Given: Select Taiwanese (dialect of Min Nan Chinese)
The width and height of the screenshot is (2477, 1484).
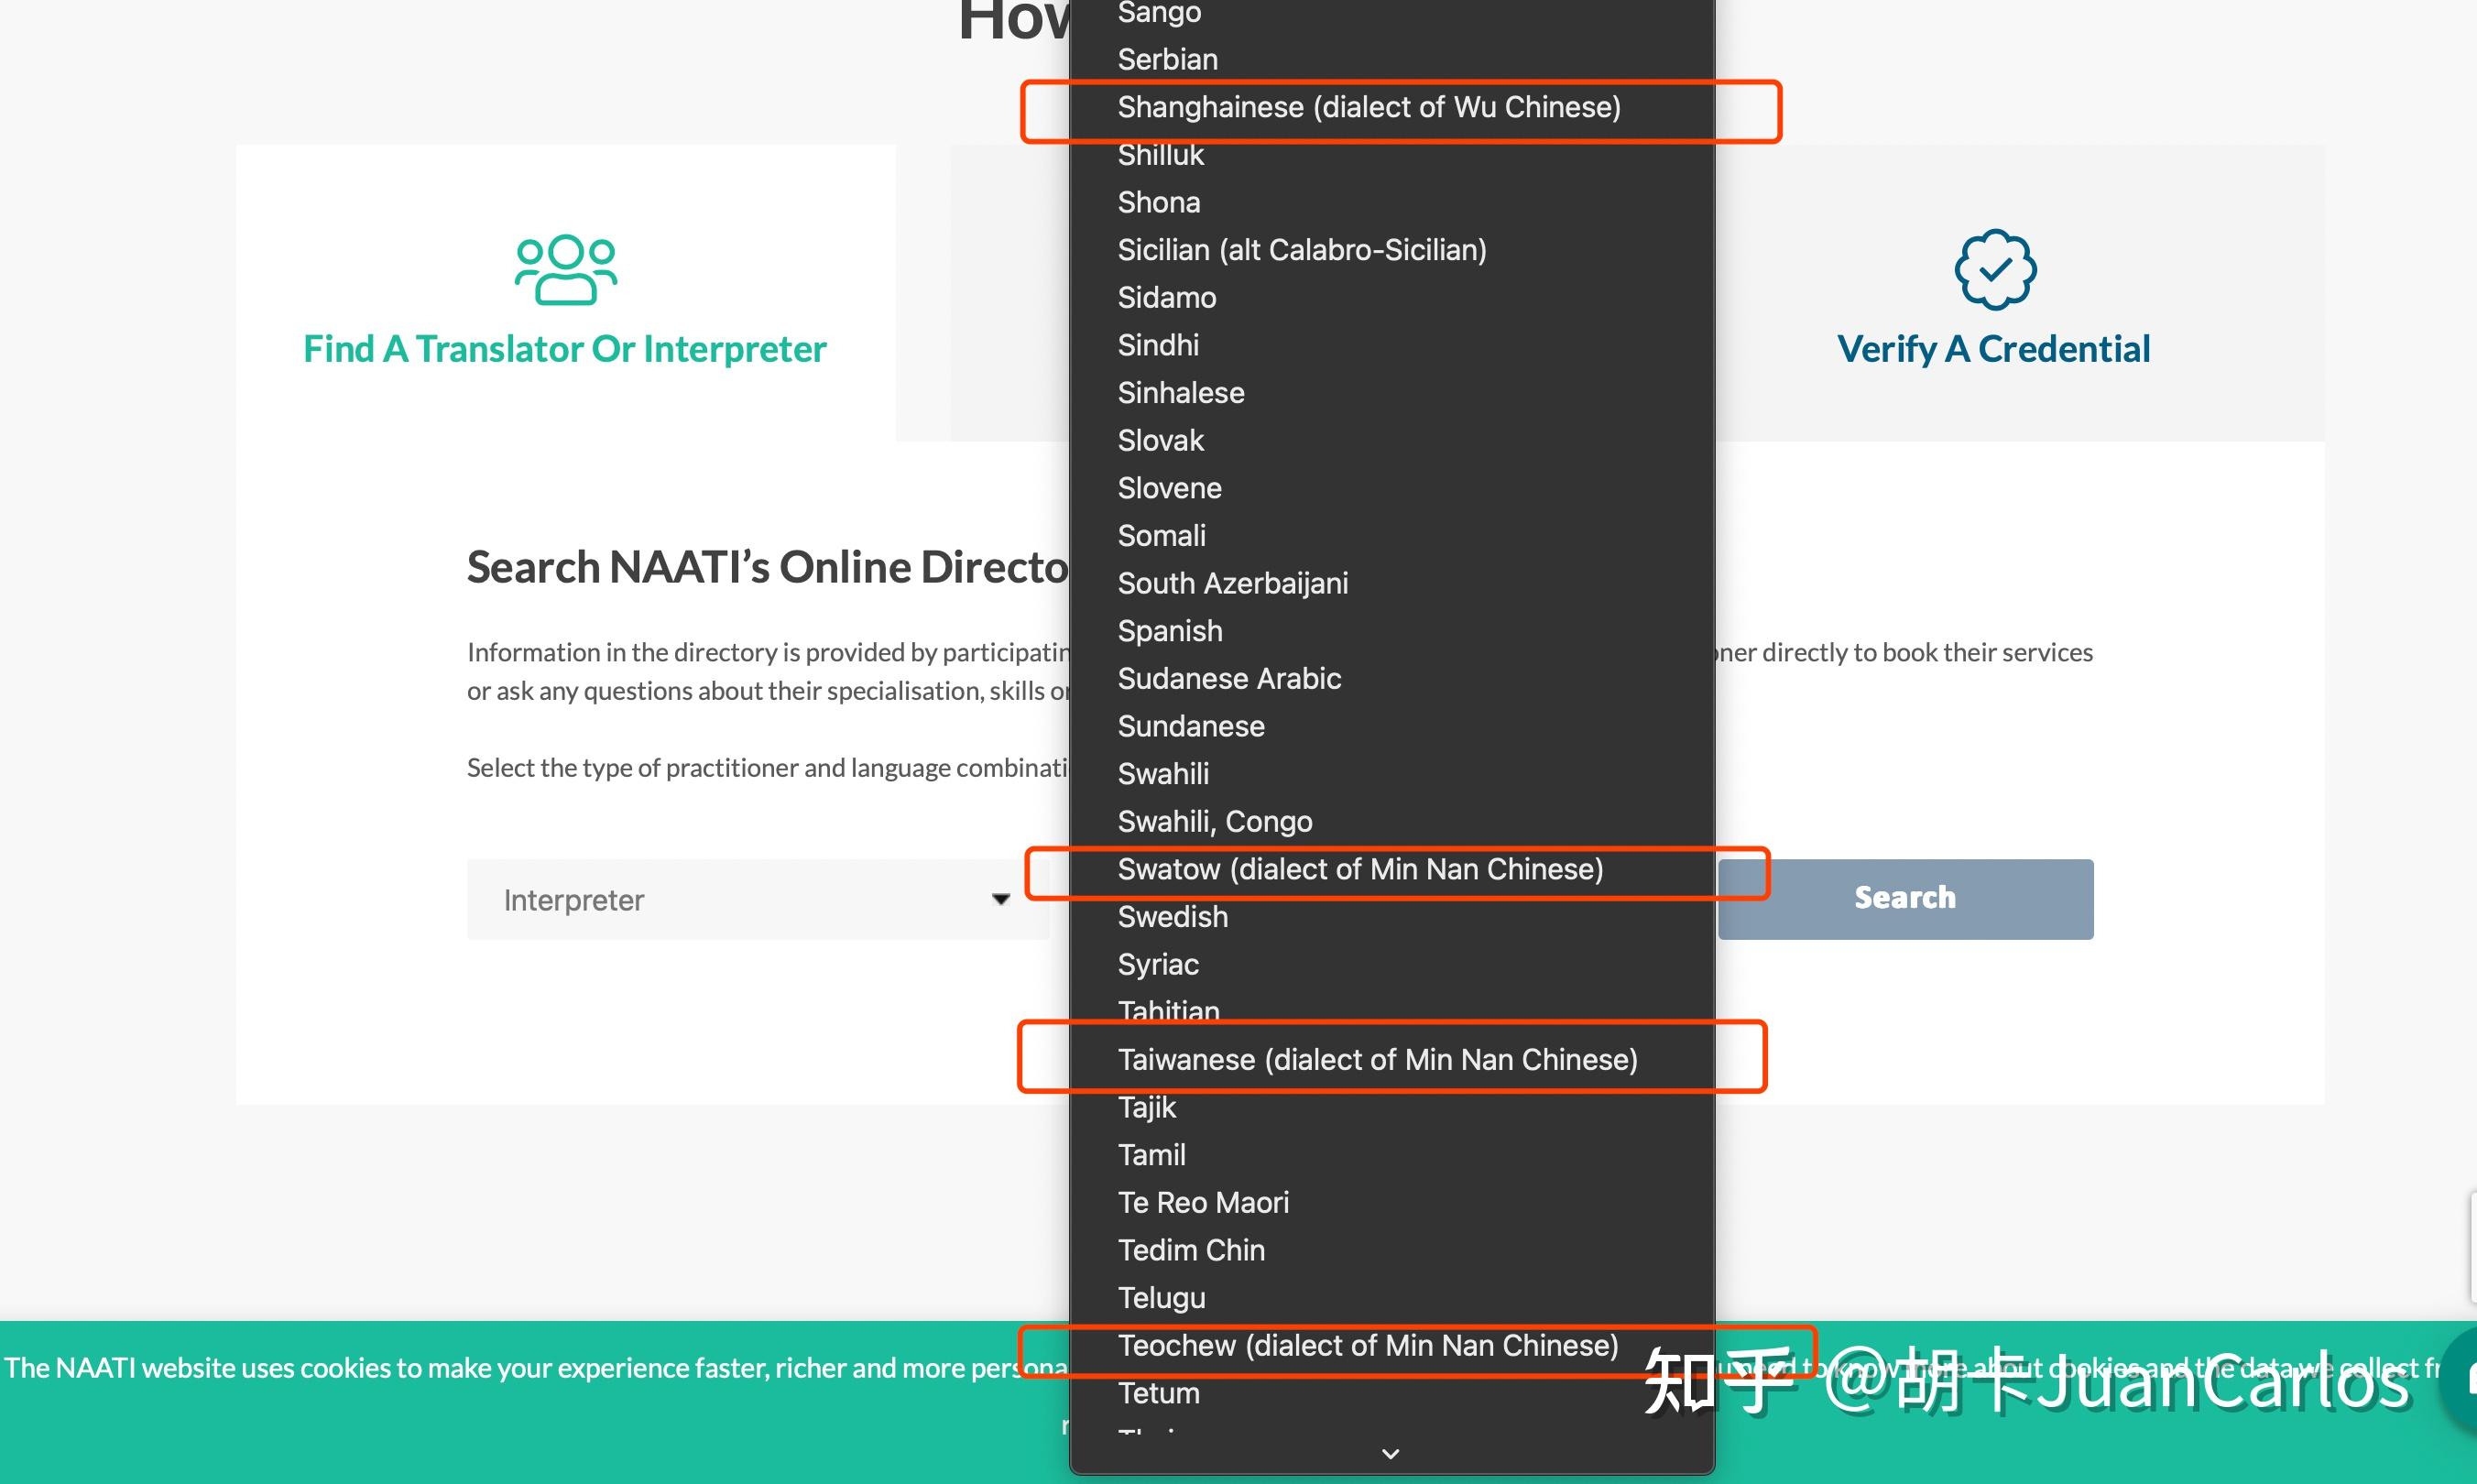Looking at the screenshot, I should pyautogui.click(x=1377, y=1059).
